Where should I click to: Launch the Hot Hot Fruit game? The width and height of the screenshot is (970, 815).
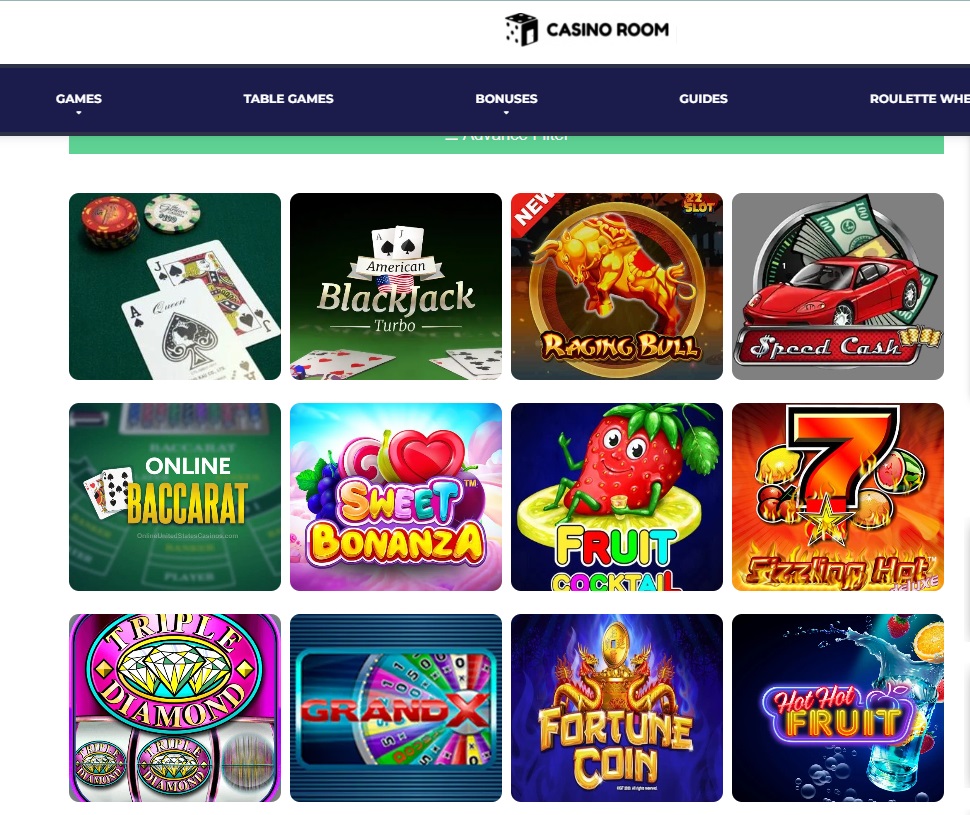point(838,708)
